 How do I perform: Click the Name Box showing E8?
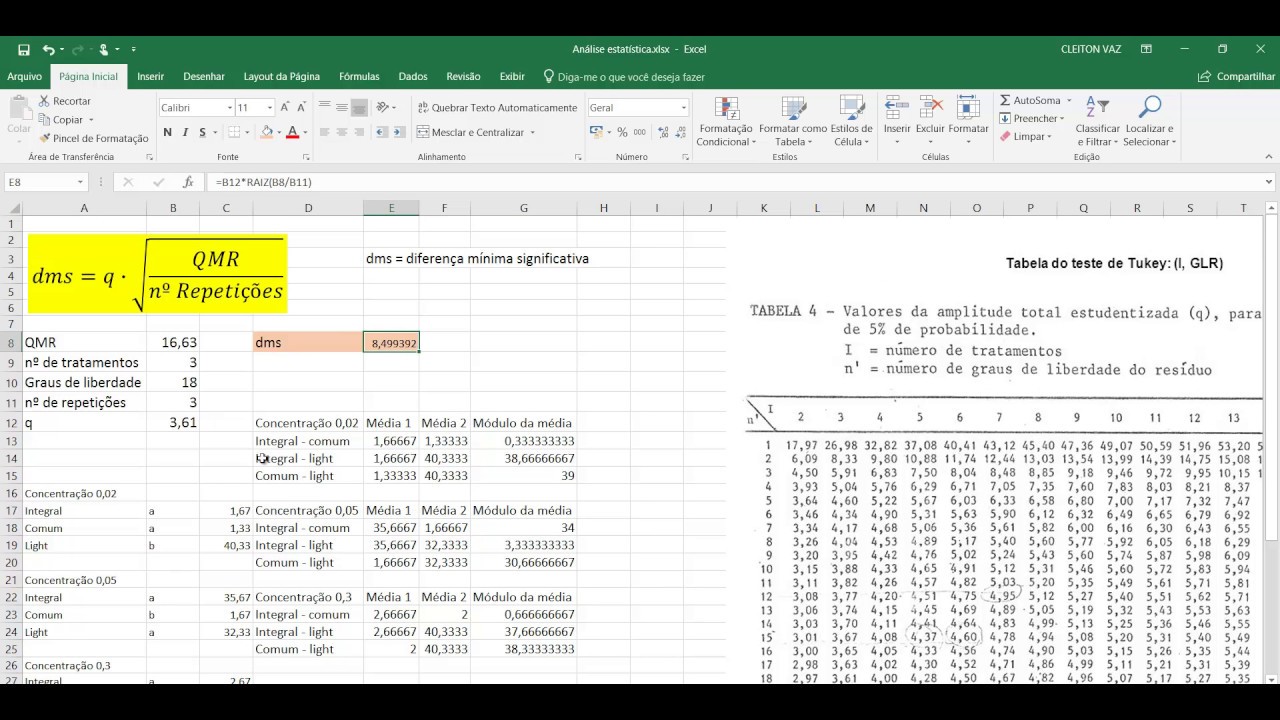coord(46,182)
